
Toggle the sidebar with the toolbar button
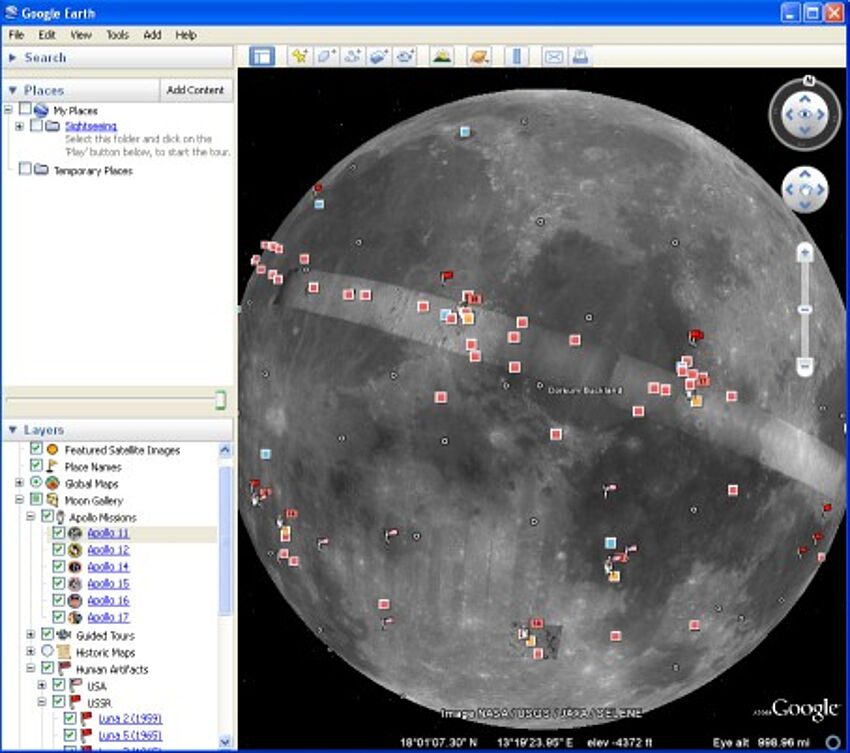(x=262, y=56)
